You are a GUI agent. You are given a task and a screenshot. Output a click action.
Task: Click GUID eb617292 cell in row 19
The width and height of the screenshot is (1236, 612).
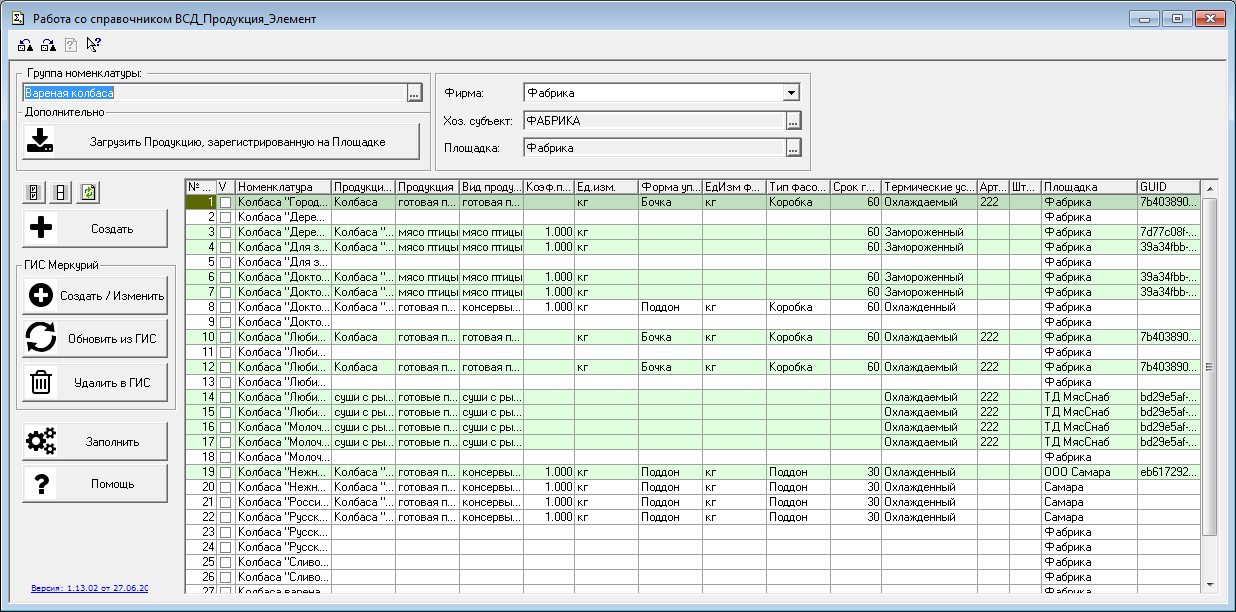[x=1168, y=472]
